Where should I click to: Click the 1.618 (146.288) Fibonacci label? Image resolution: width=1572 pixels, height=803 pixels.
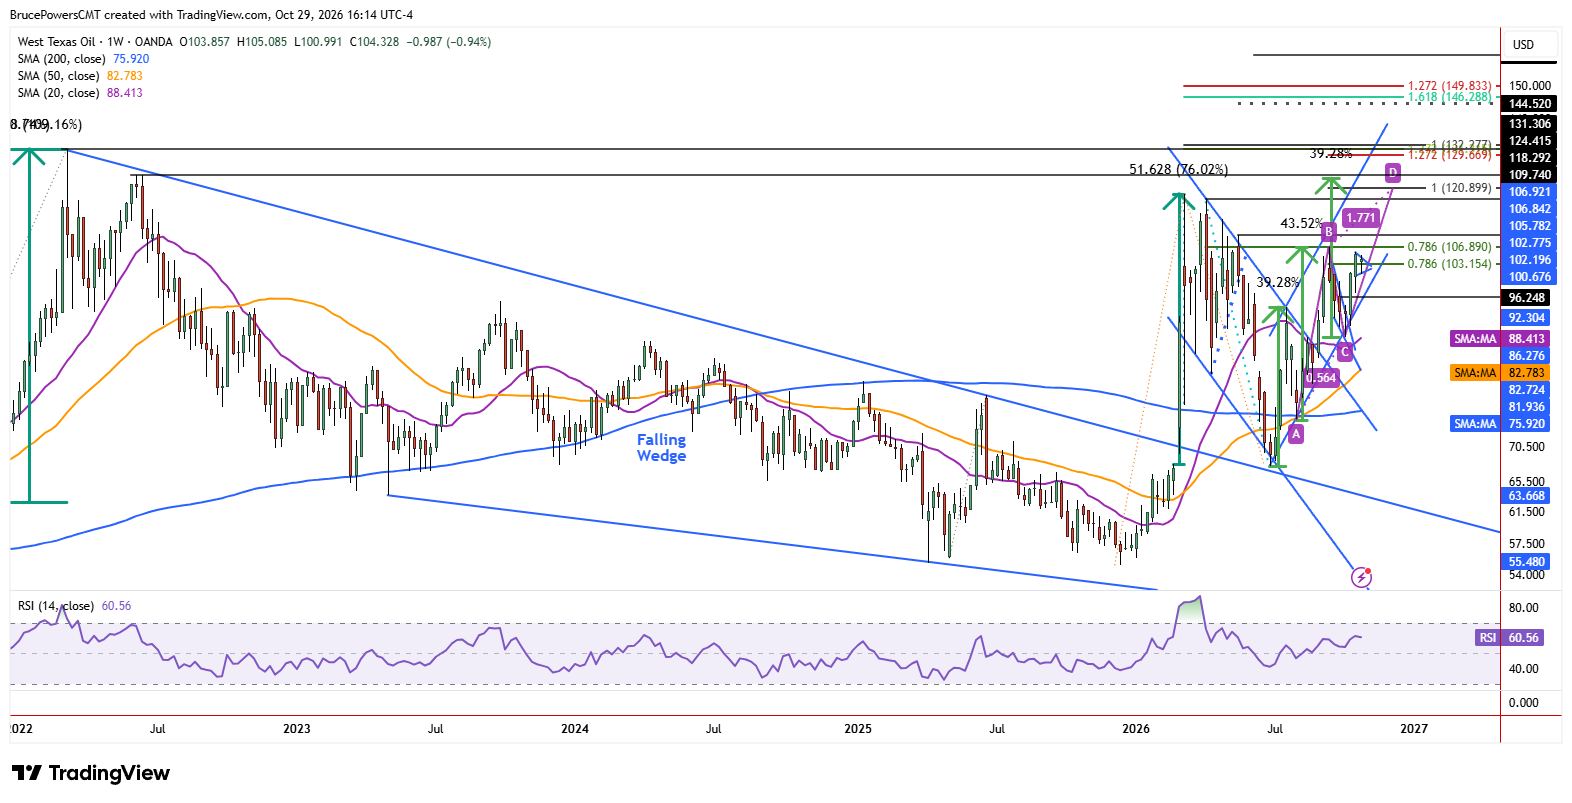tap(1449, 97)
